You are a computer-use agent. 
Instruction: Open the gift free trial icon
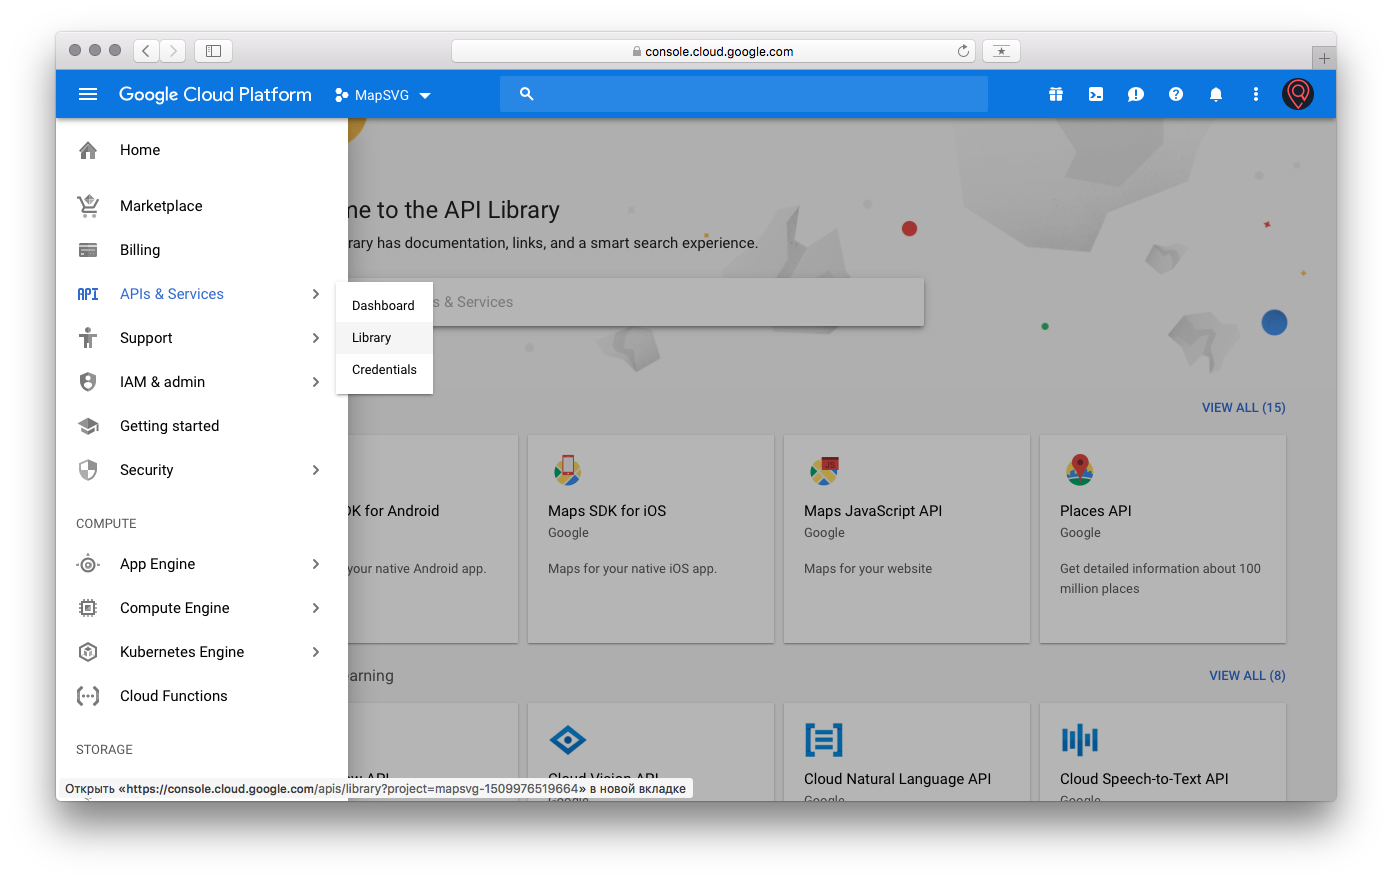pos(1056,94)
